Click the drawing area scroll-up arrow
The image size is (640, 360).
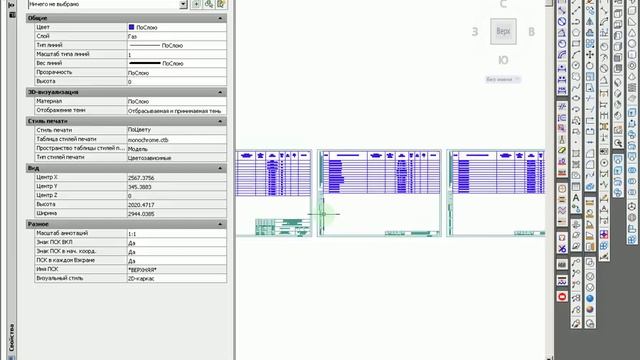pyautogui.click(x=549, y=3)
